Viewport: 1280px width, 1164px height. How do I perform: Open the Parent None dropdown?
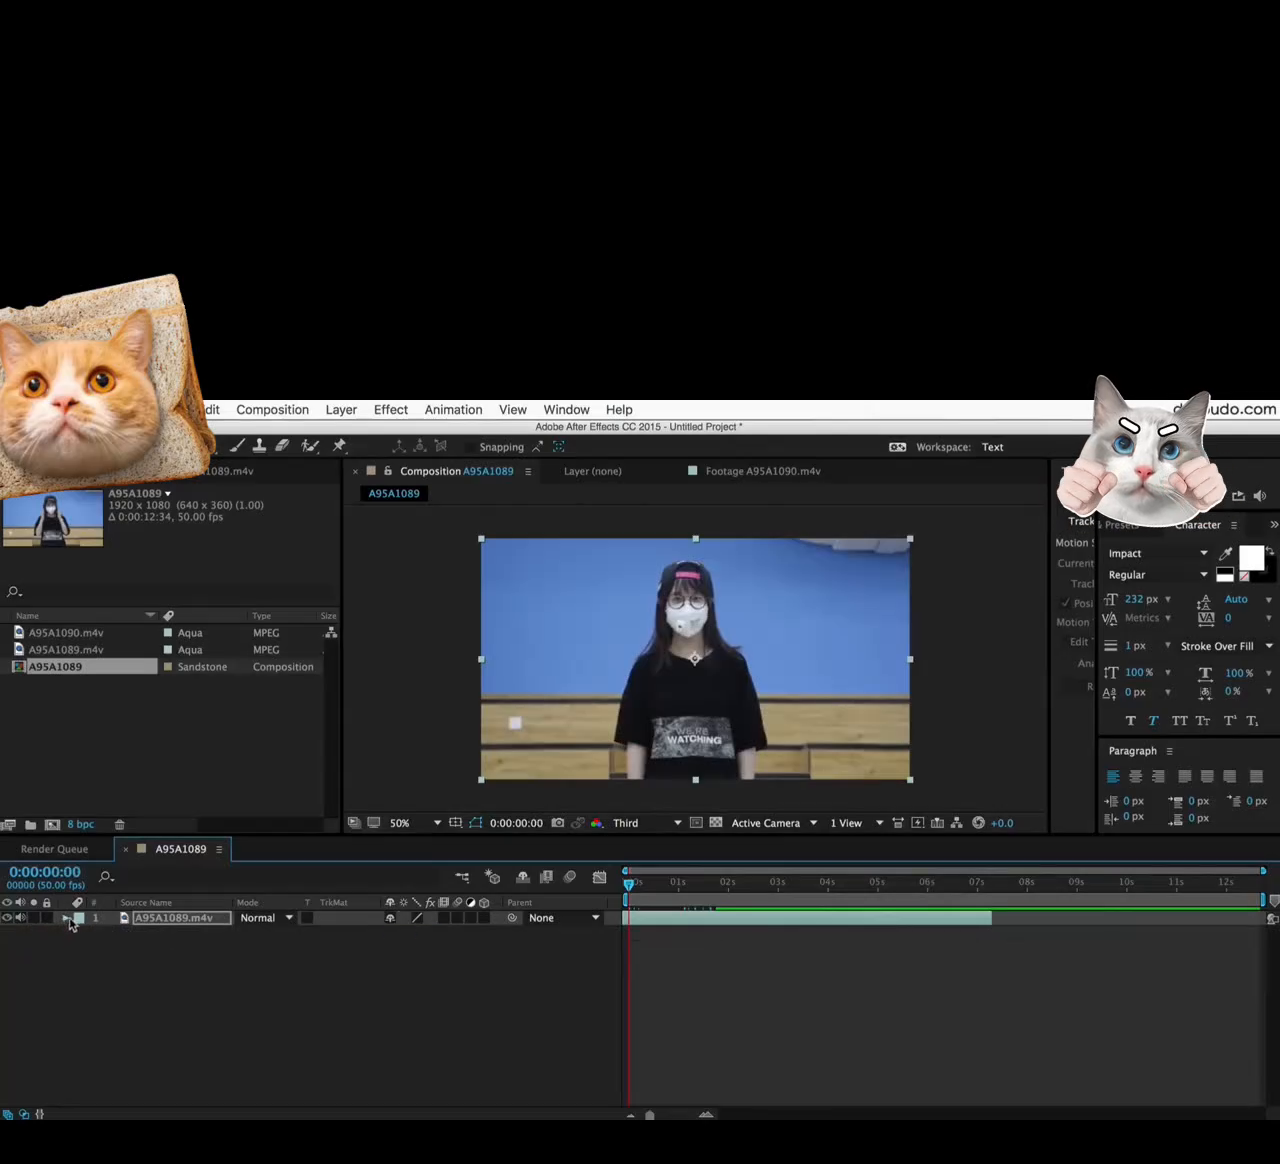click(x=565, y=918)
